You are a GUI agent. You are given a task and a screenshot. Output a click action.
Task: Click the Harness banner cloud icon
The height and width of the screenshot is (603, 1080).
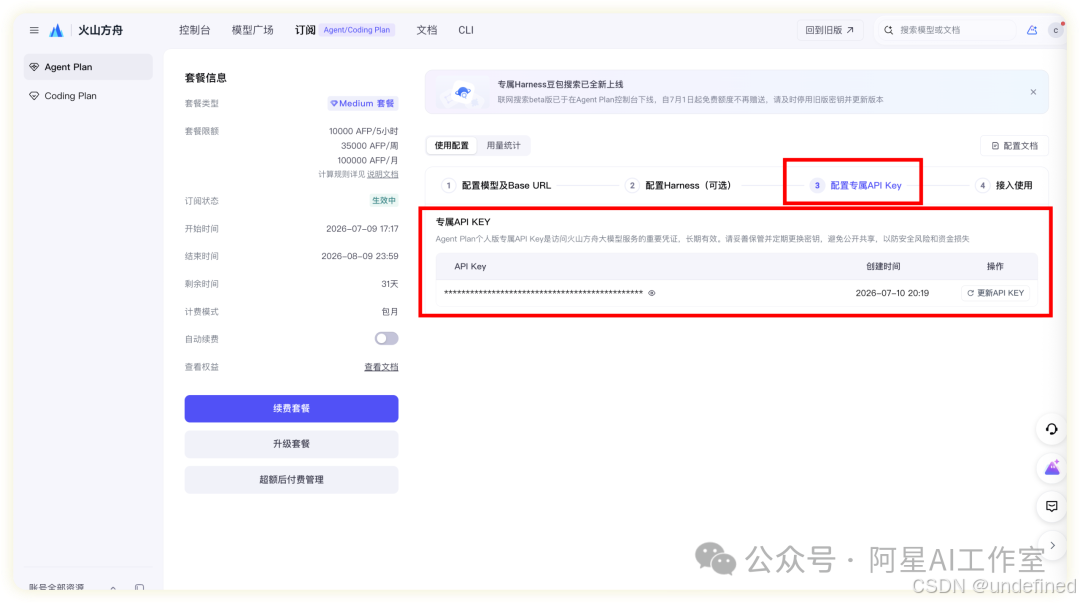(x=463, y=92)
